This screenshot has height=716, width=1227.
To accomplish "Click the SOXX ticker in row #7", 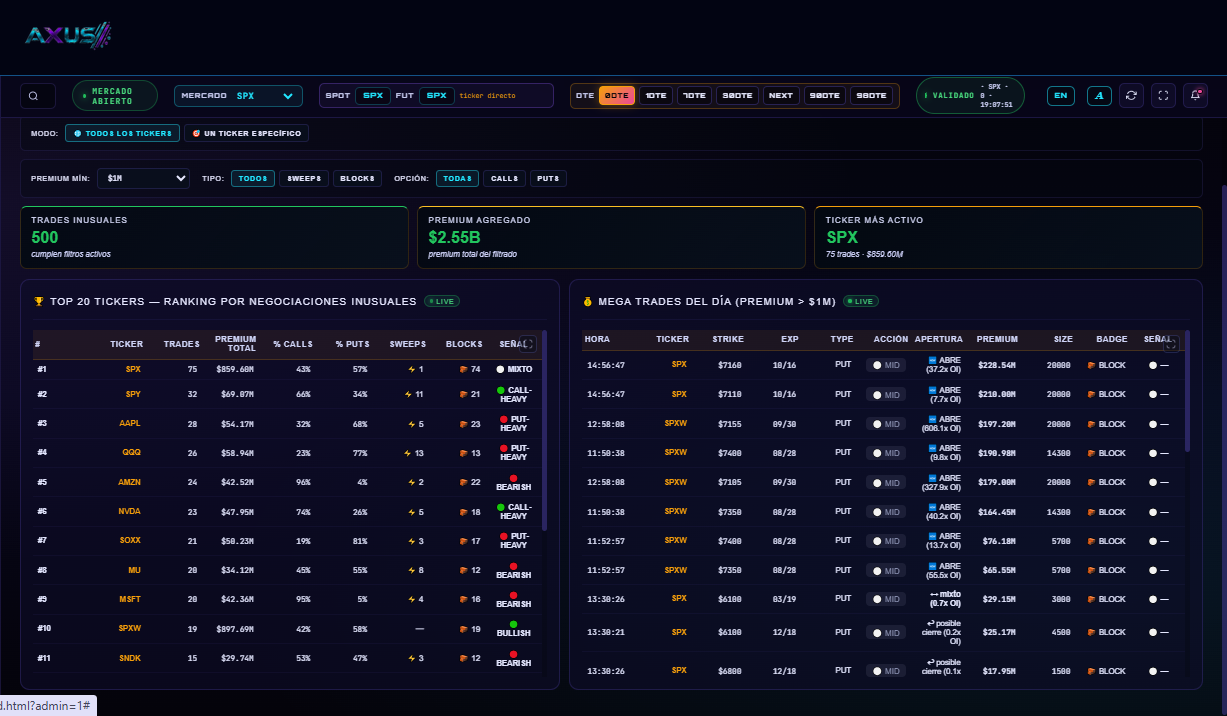I will click(130, 541).
